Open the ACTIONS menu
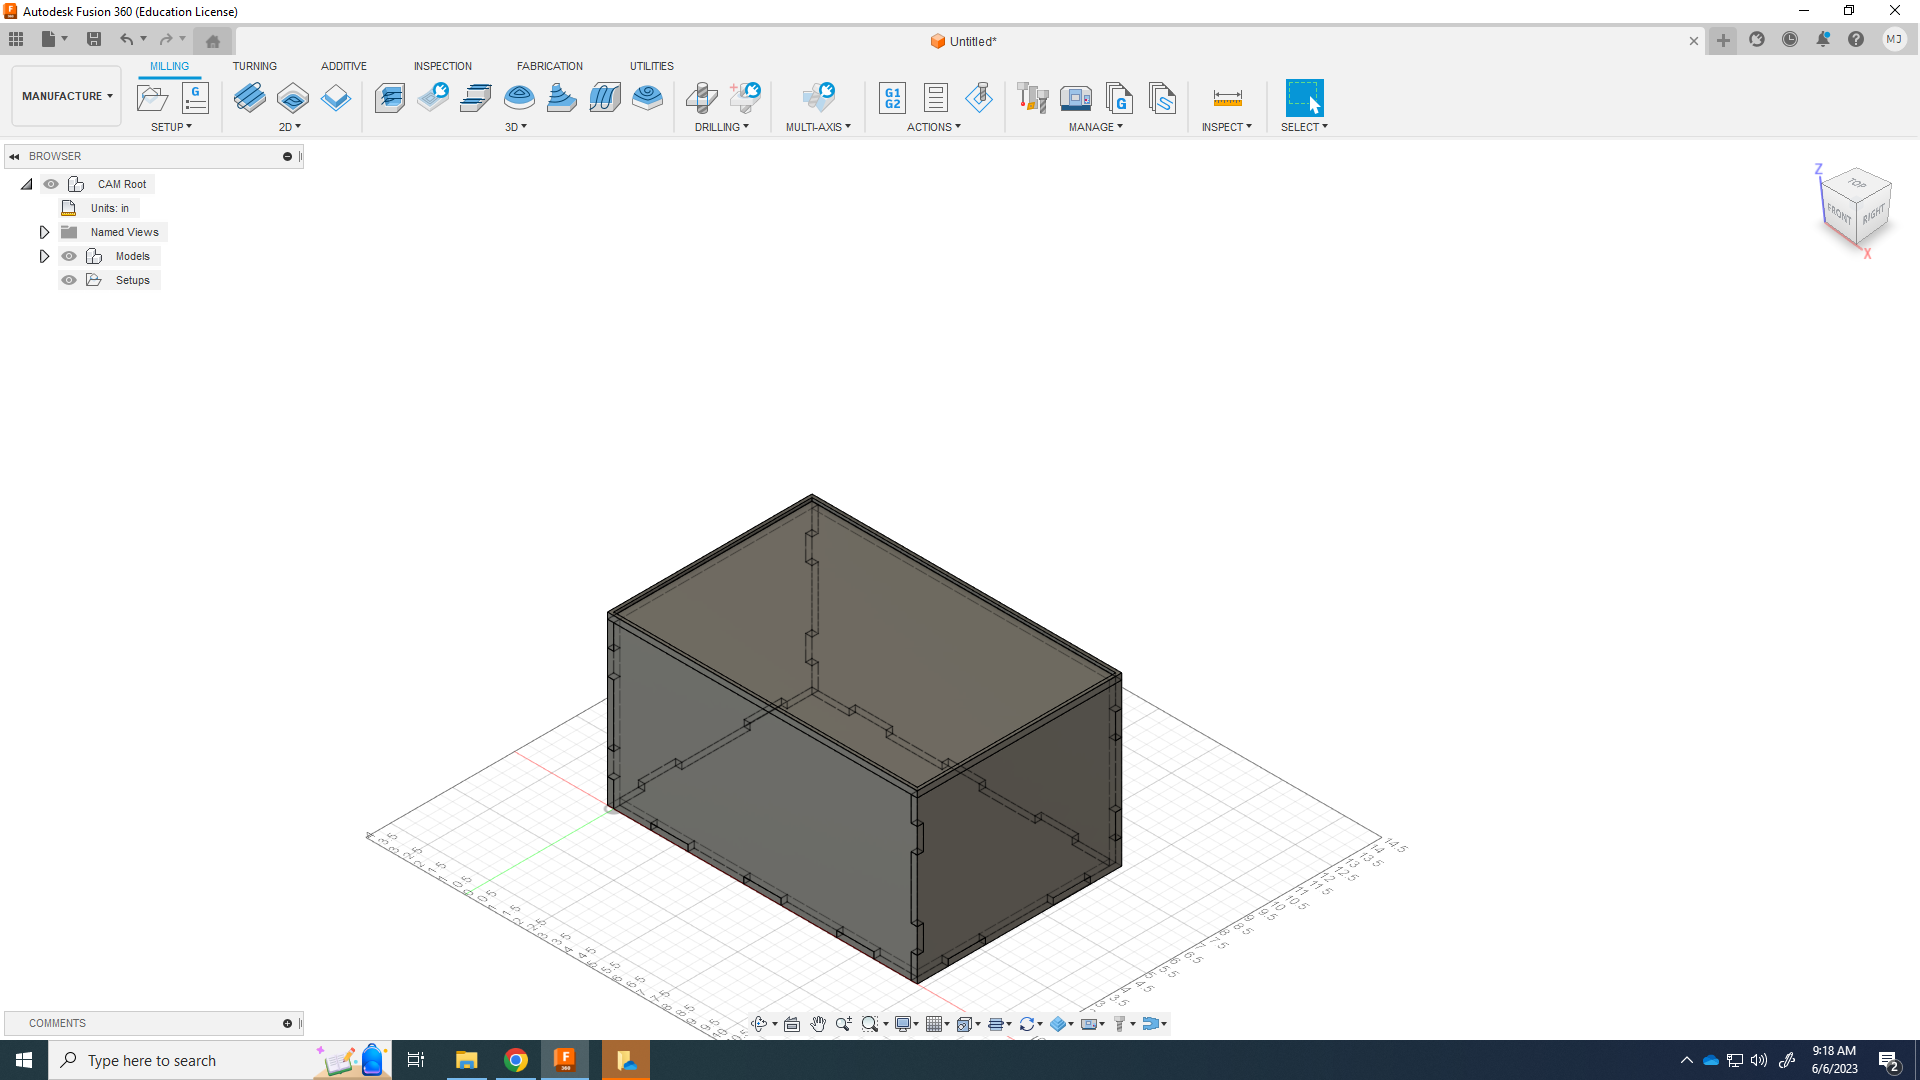The width and height of the screenshot is (1920, 1080). (933, 127)
